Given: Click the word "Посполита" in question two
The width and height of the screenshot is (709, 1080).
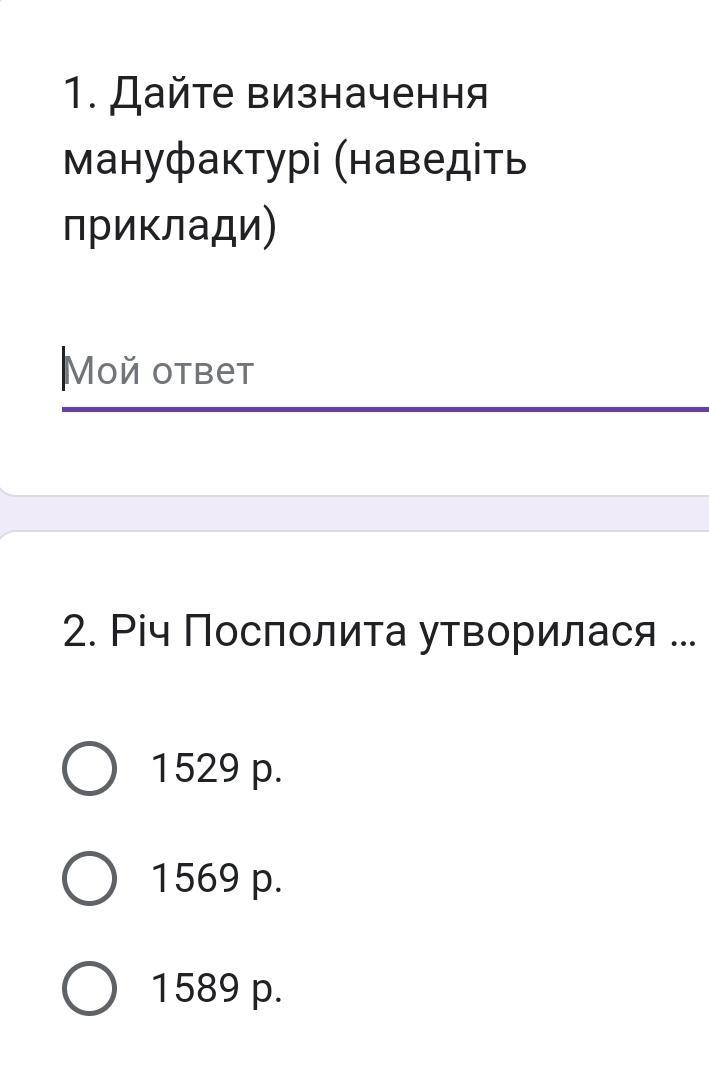Looking at the screenshot, I should click(x=294, y=632).
